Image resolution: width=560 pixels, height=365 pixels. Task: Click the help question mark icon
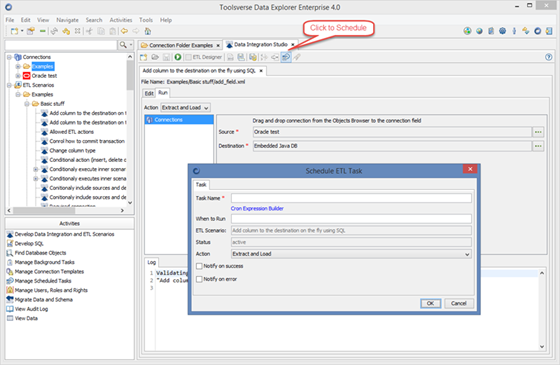point(549,57)
